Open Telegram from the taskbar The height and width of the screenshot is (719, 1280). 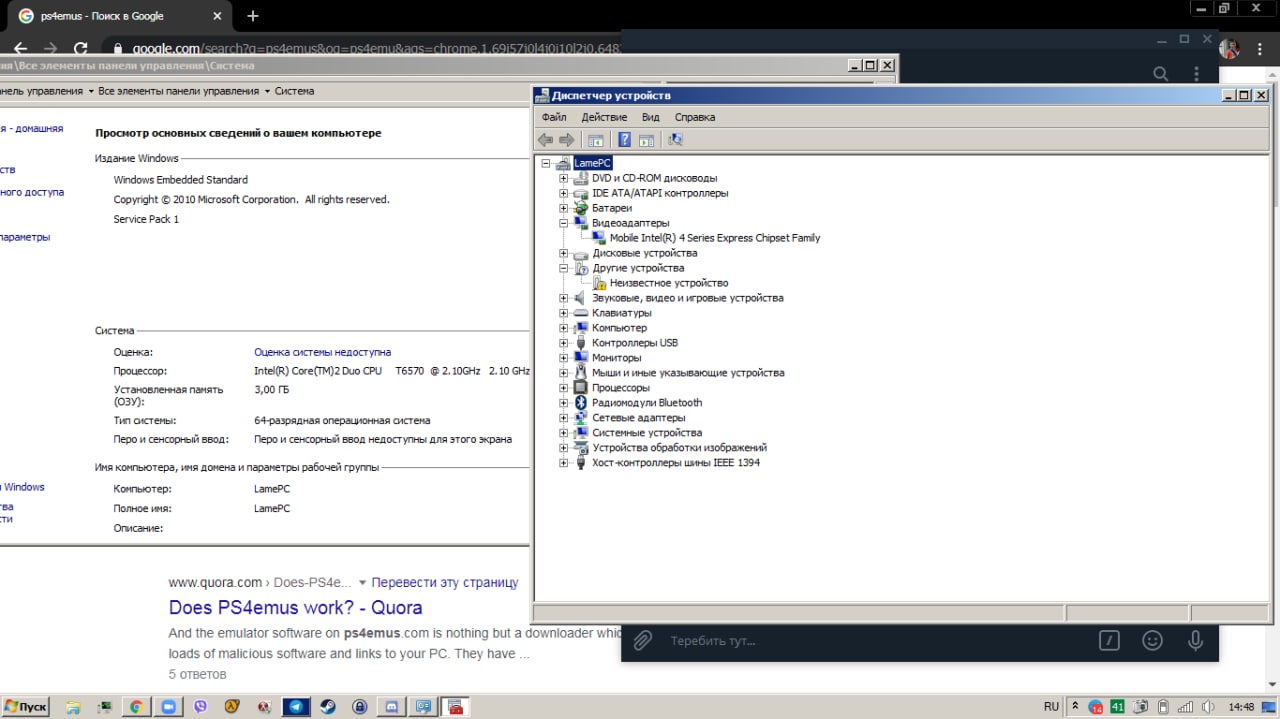pos(296,707)
